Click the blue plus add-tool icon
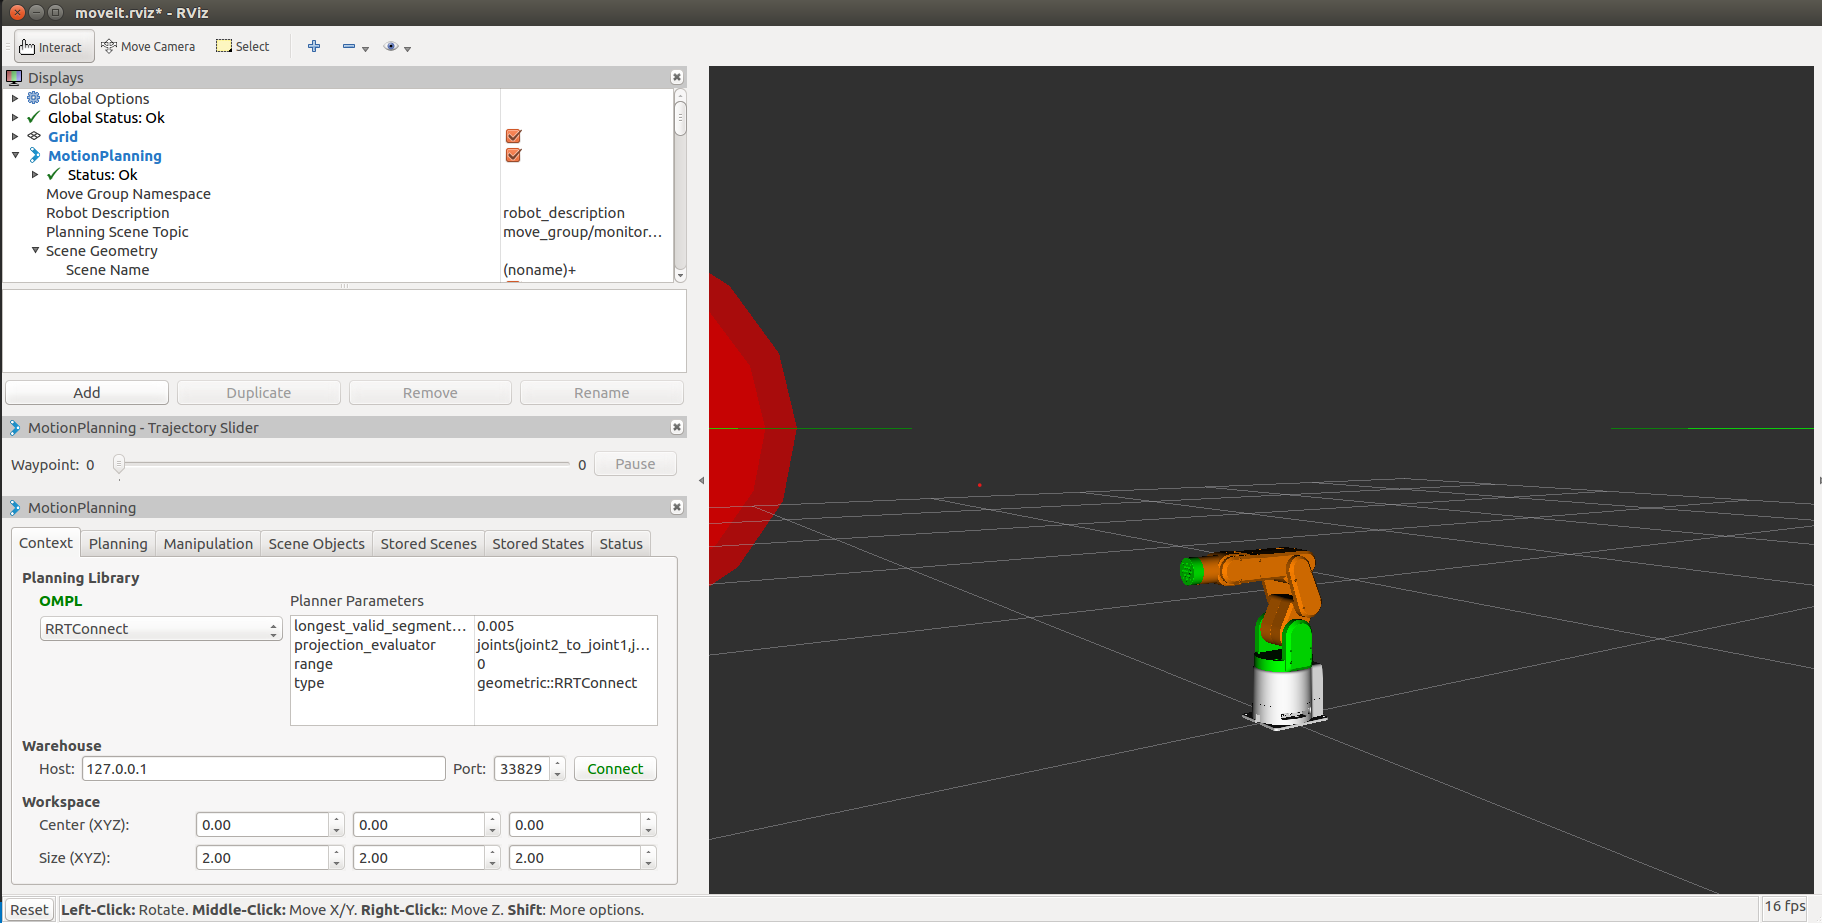This screenshot has height=923, width=1822. coord(314,47)
